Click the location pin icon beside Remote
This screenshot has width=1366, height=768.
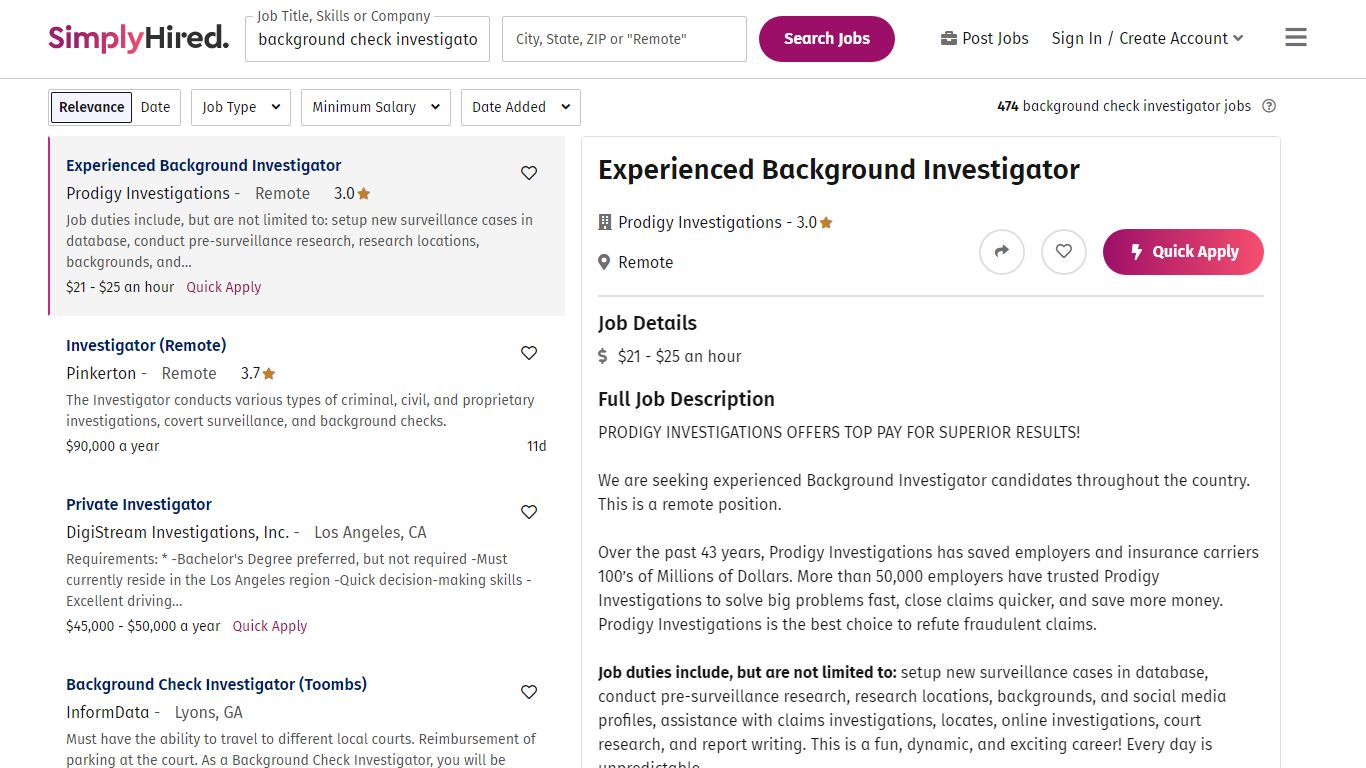coord(604,262)
